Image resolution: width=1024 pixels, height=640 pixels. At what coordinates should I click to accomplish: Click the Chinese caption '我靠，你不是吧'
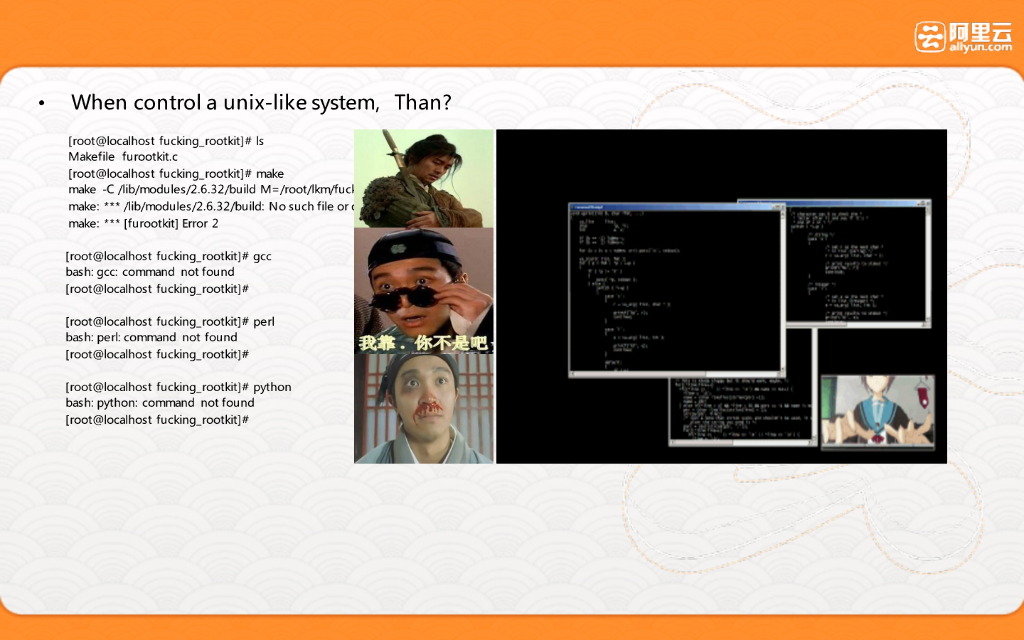(x=424, y=343)
